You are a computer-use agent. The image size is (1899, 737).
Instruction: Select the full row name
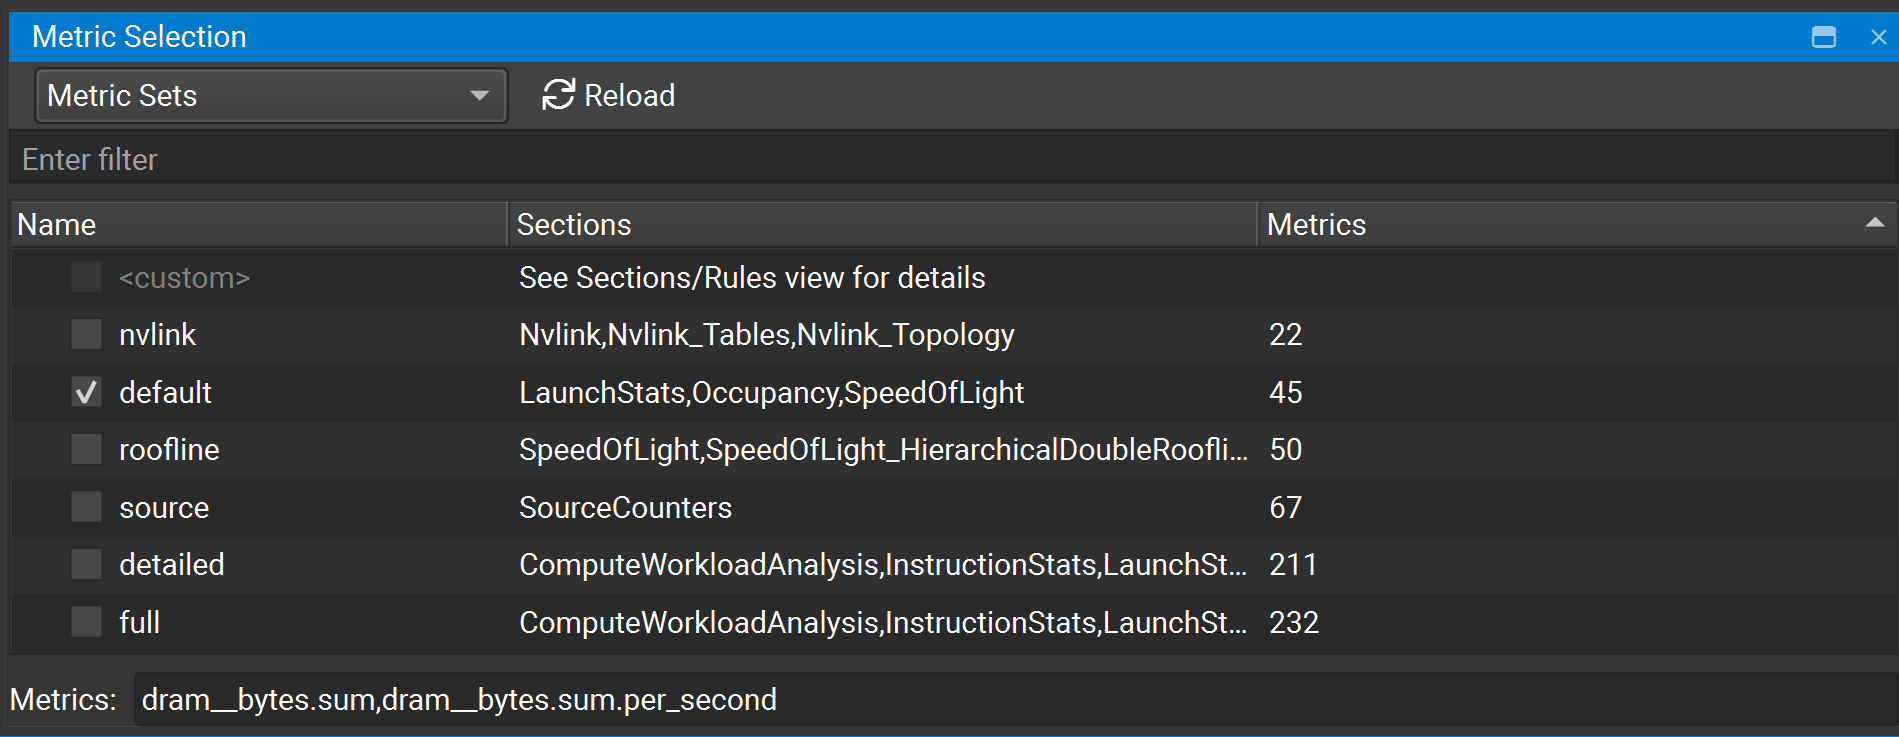click(x=139, y=622)
